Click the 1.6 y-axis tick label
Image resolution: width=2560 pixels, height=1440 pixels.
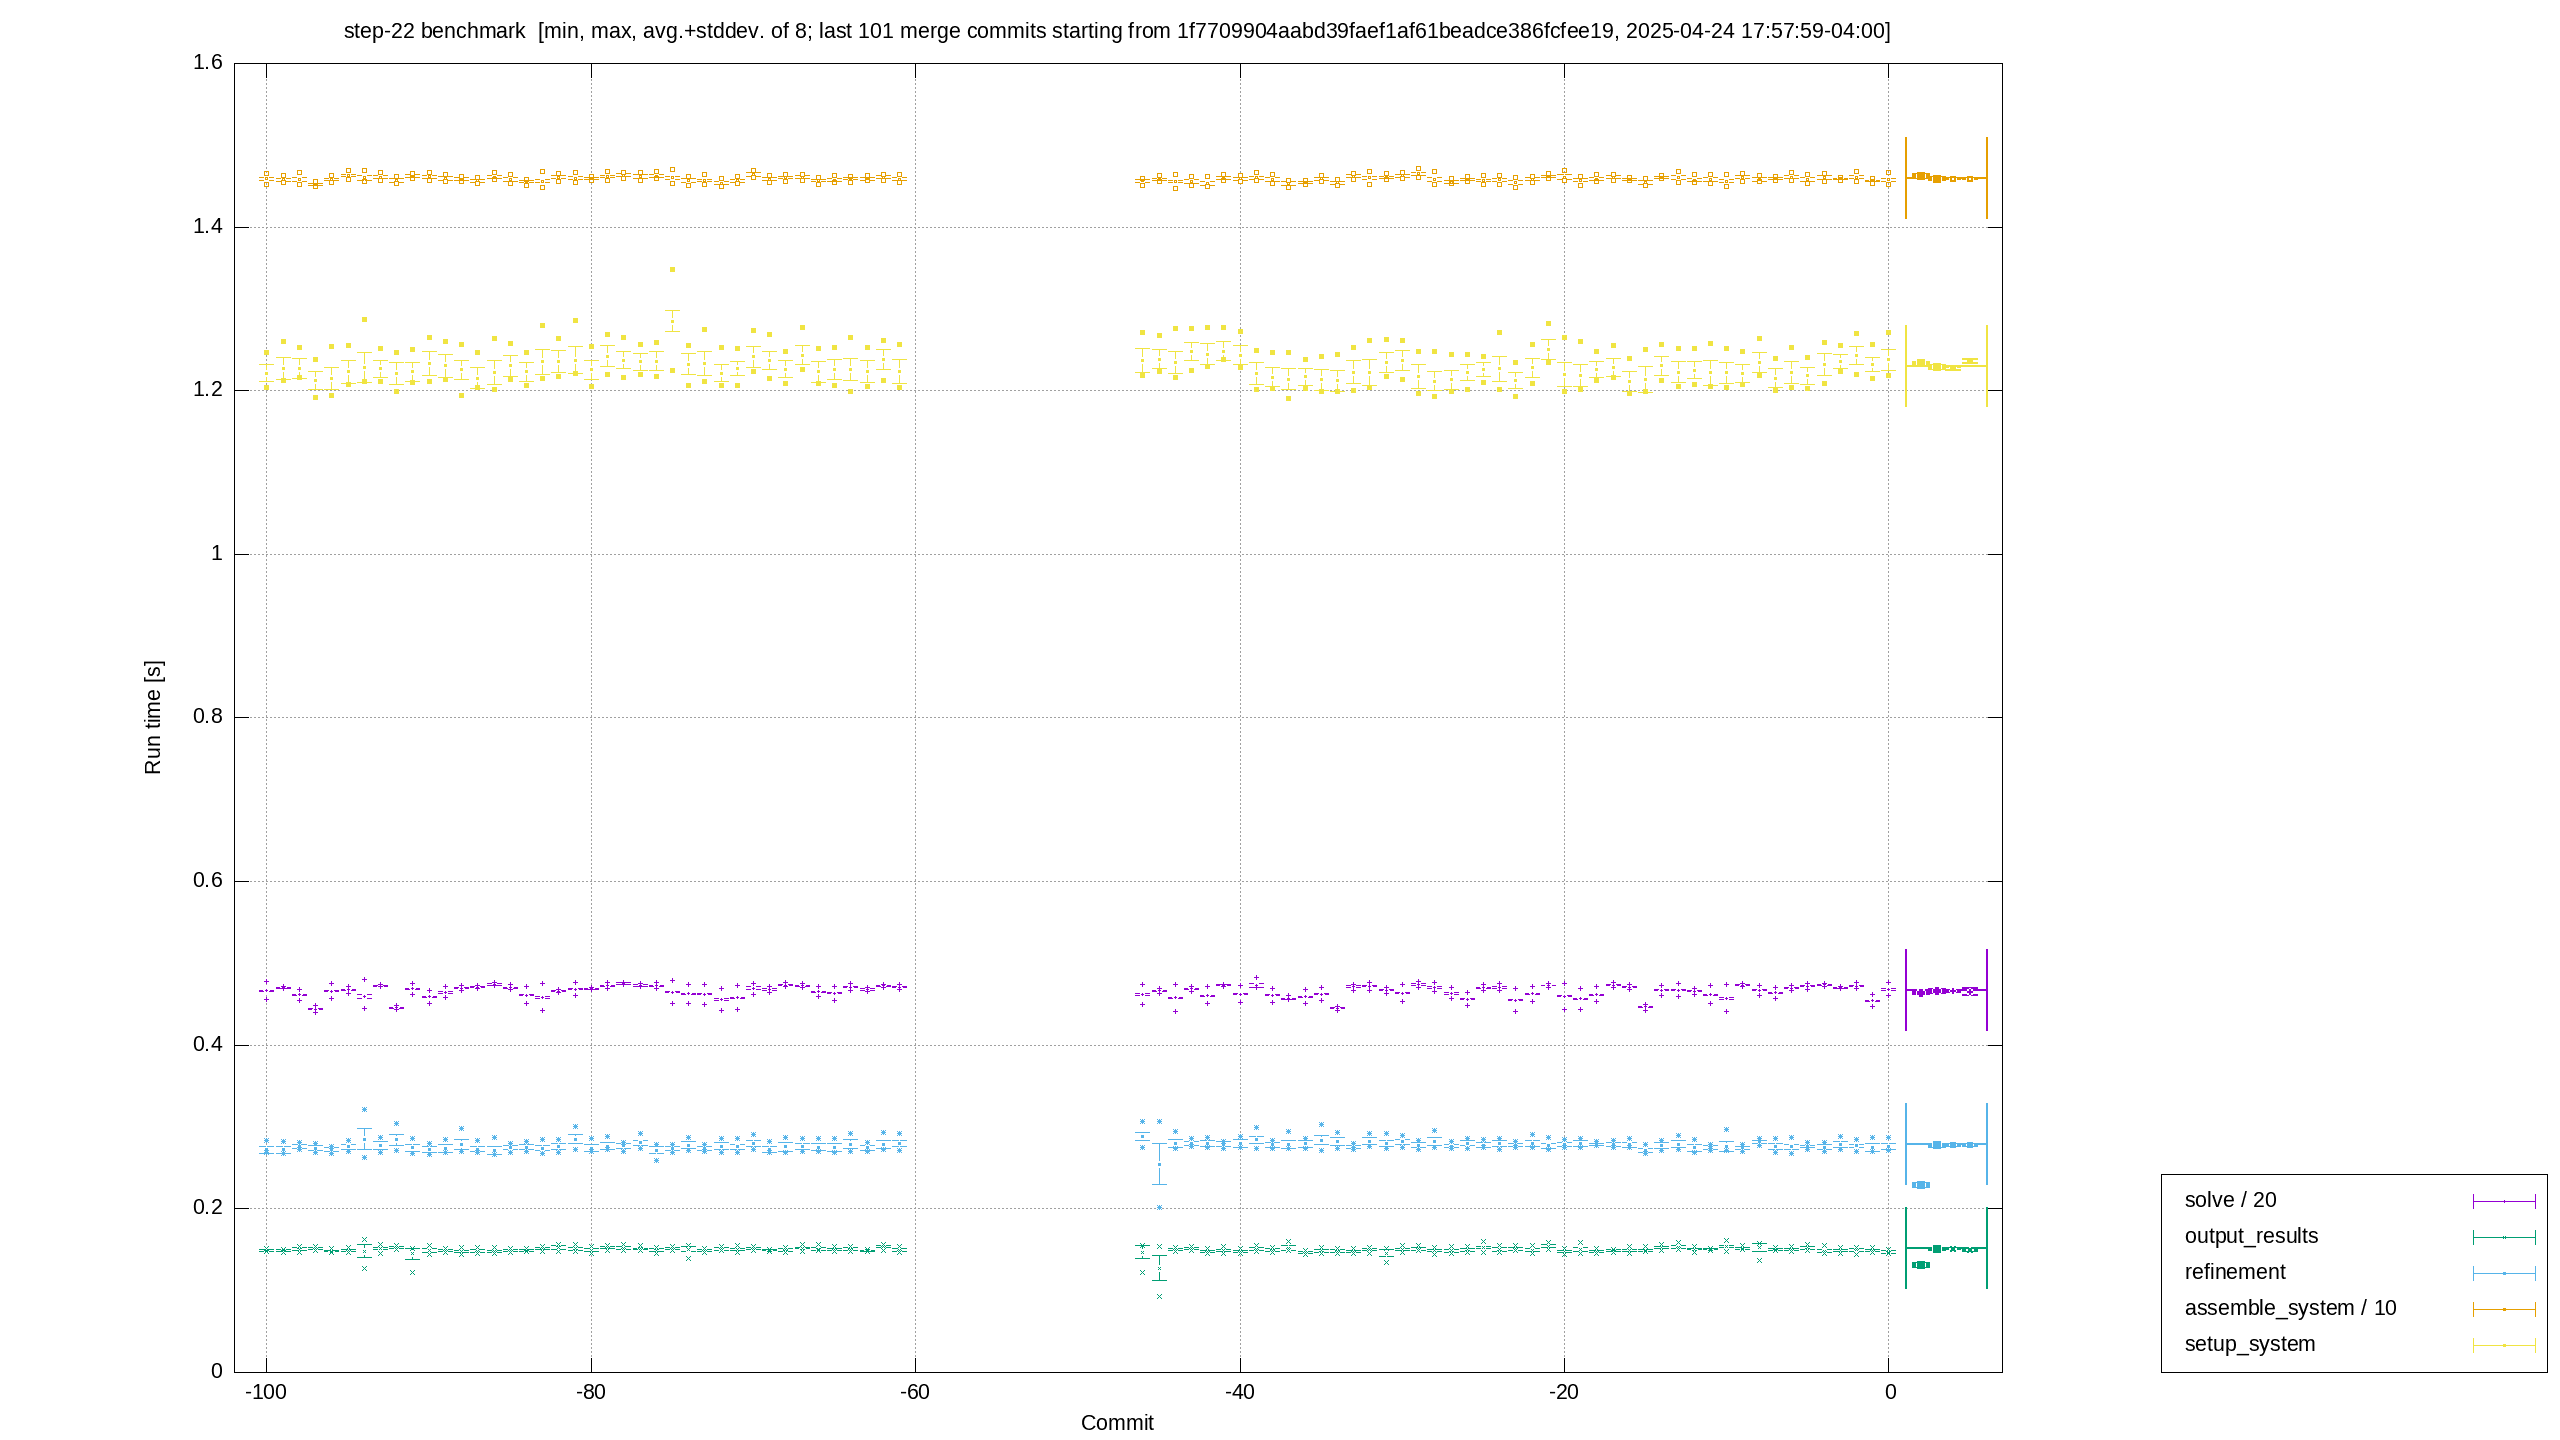coord(208,63)
